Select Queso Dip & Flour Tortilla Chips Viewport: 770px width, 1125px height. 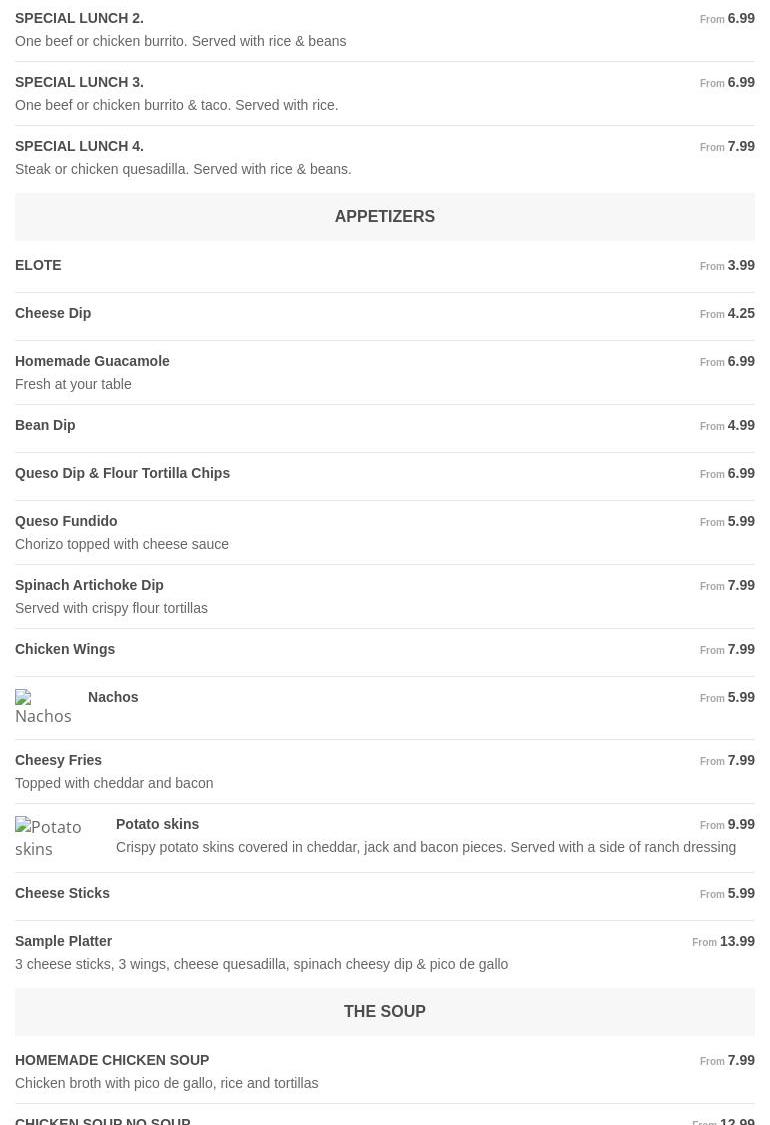click(122, 473)
